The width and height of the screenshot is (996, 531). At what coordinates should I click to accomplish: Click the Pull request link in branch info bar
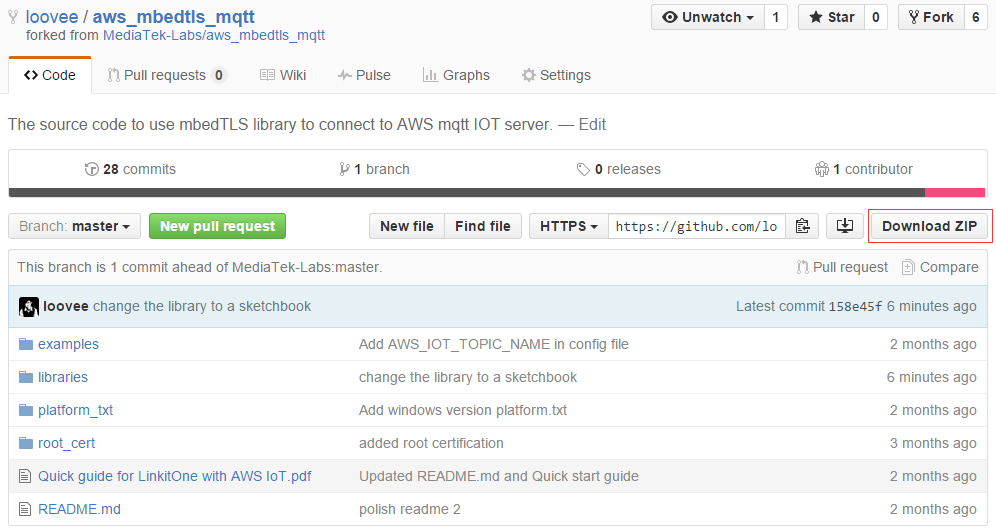(842, 267)
